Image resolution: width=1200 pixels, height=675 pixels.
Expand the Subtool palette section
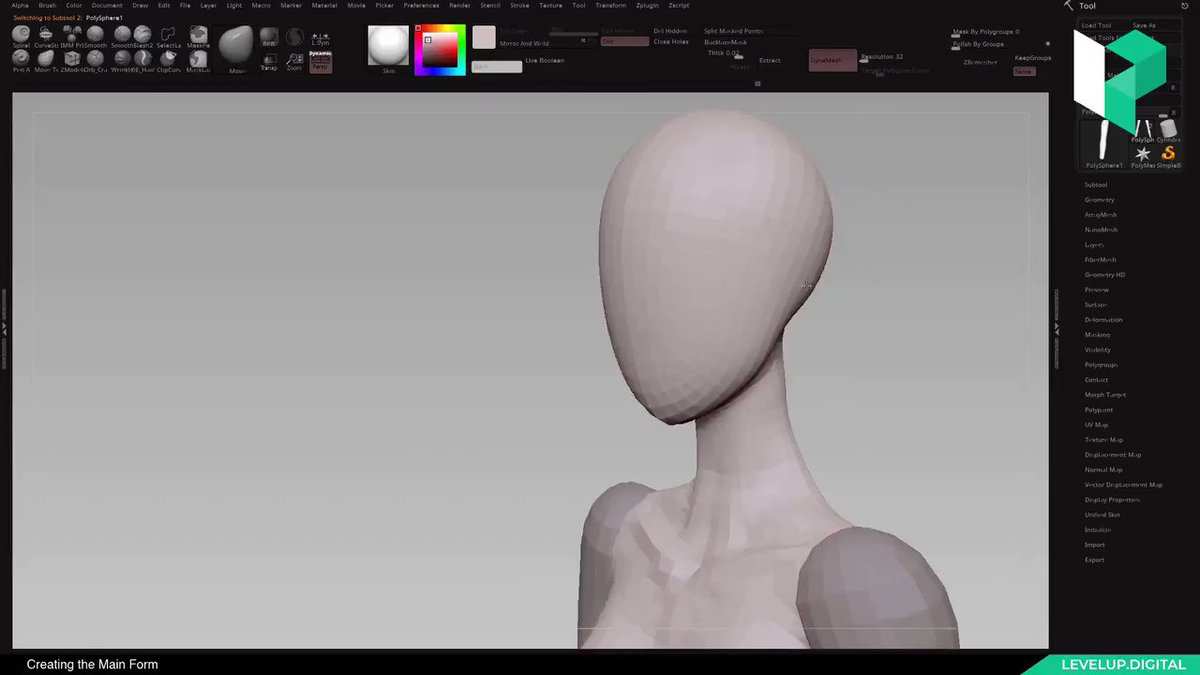coord(1096,185)
